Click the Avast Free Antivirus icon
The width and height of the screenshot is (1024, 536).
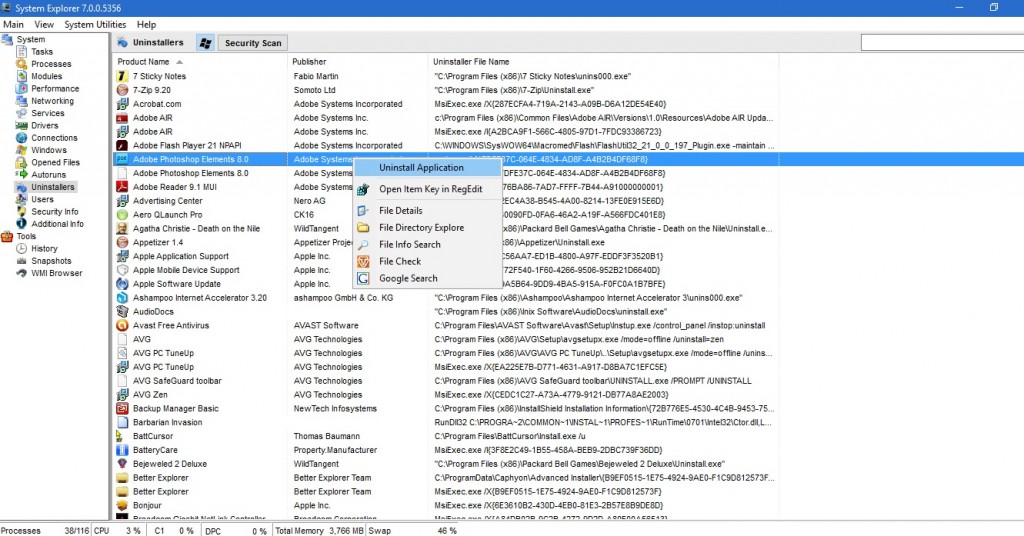click(122, 325)
